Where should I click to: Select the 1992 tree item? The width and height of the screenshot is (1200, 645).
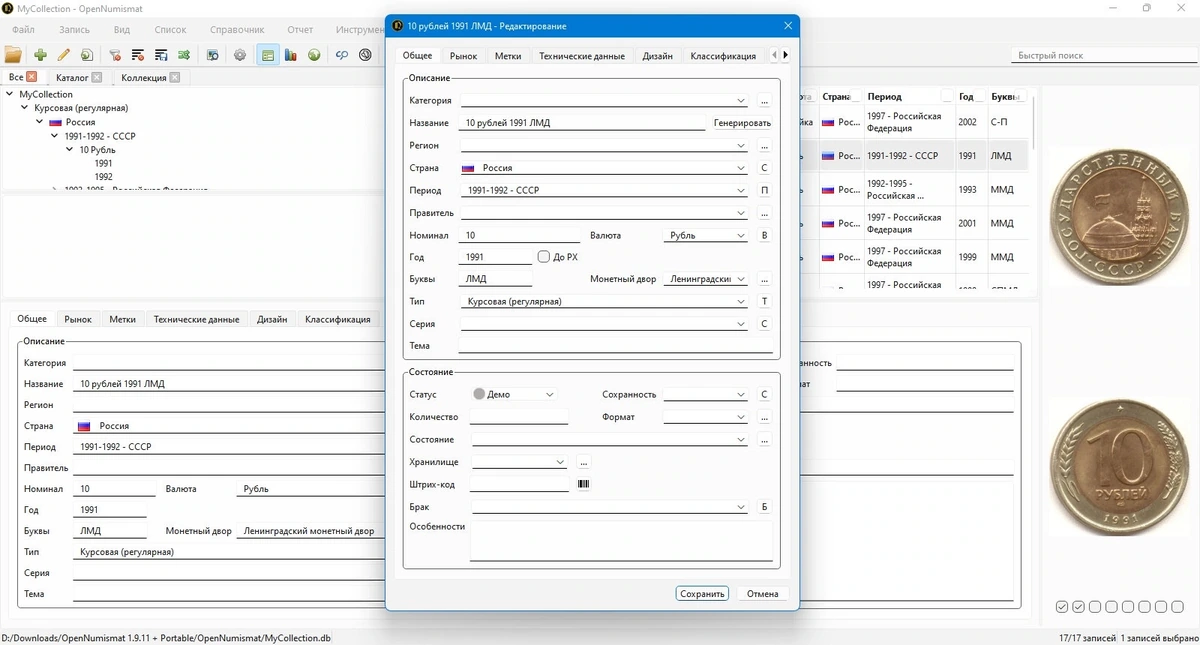coord(103,176)
